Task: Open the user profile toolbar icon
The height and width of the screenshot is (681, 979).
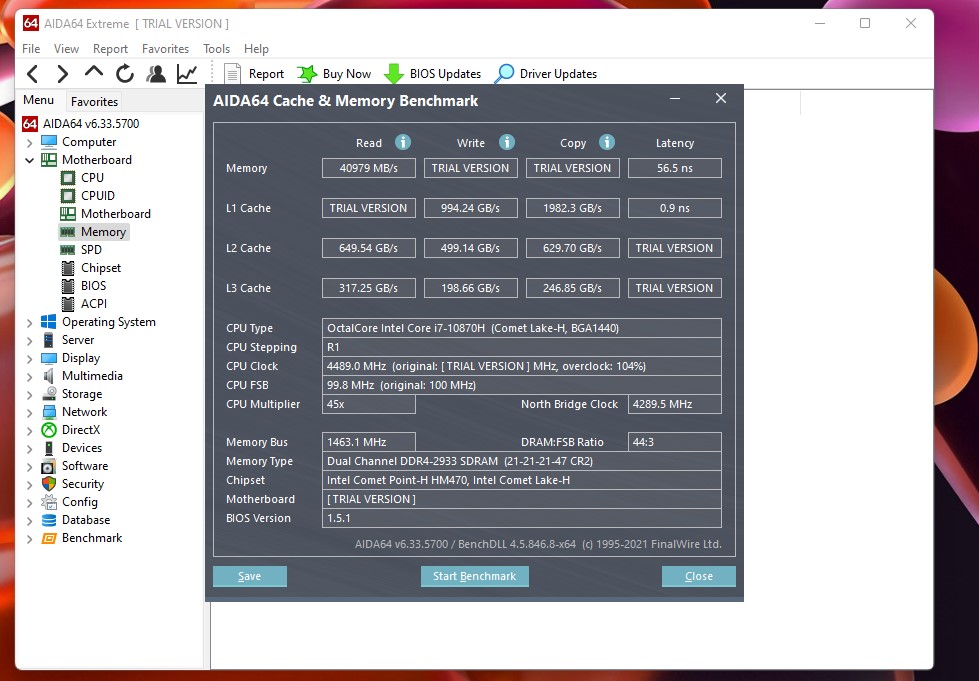Action: pyautogui.click(x=156, y=74)
